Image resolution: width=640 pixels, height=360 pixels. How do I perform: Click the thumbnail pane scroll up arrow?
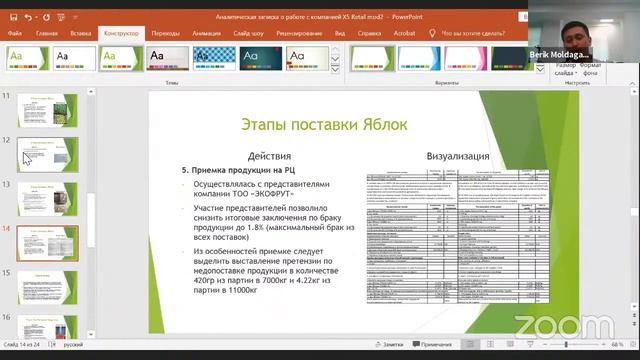point(91,92)
